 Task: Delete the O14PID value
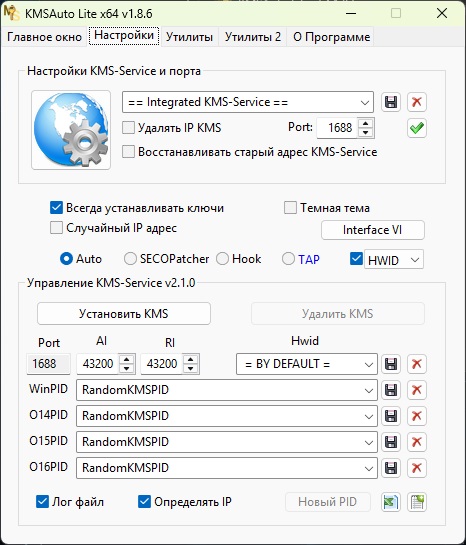(x=417, y=416)
